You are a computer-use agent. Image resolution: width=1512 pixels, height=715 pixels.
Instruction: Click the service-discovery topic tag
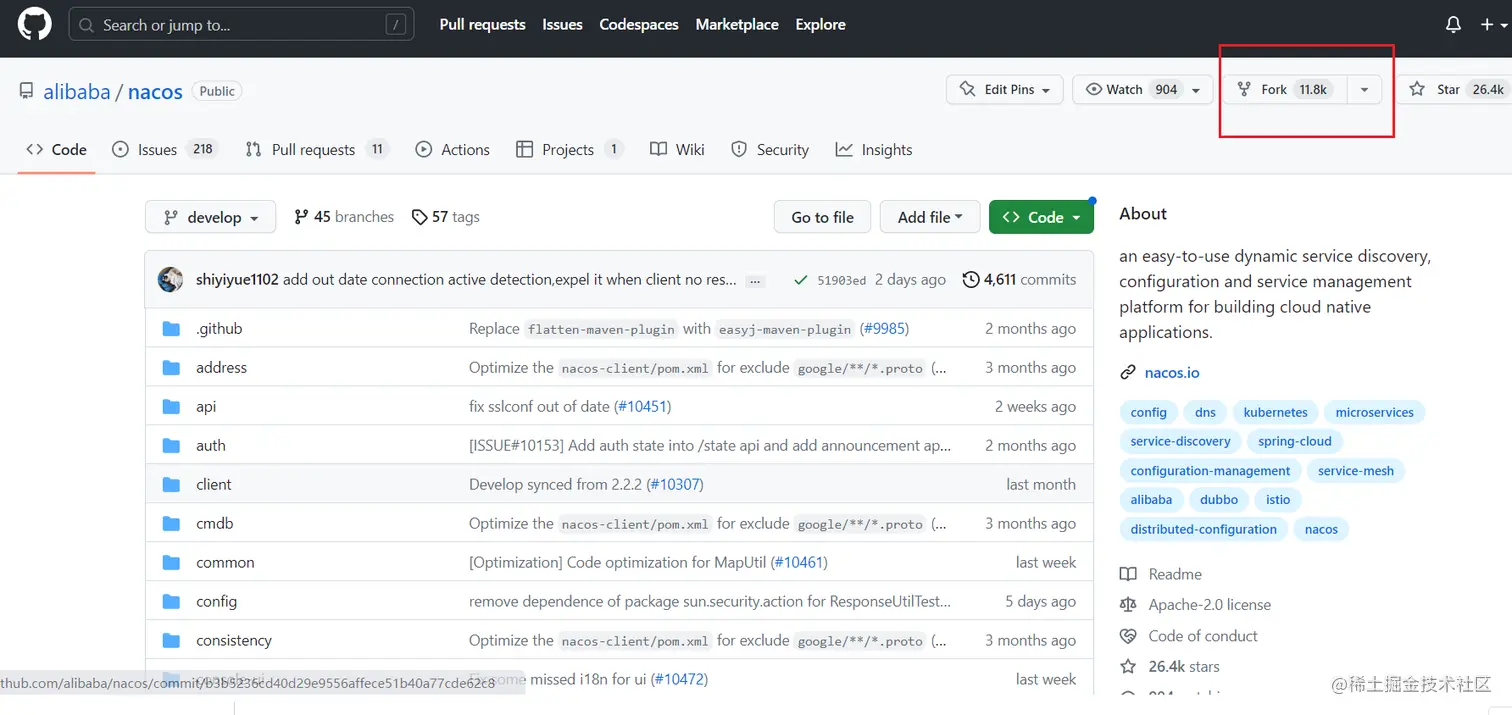click(x=1180, y=441)
